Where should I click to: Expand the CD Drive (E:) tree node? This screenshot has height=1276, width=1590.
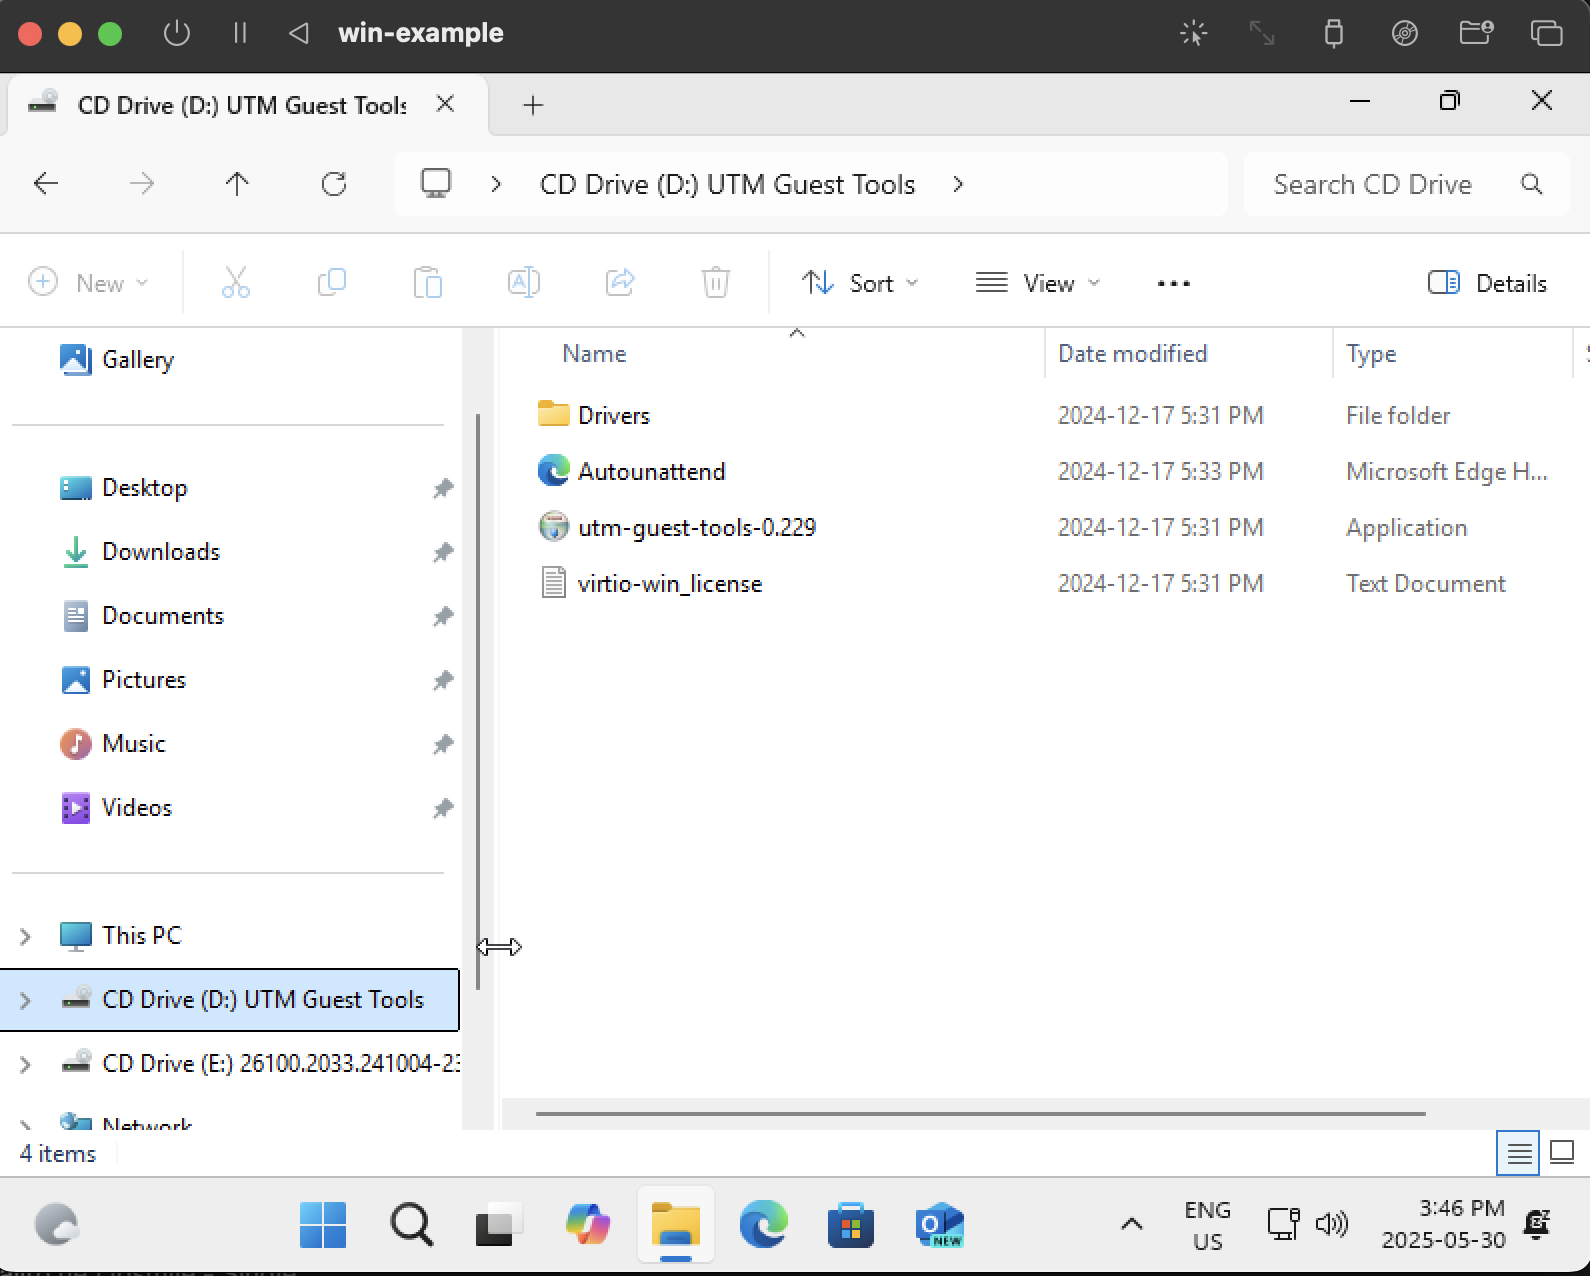25,1064
